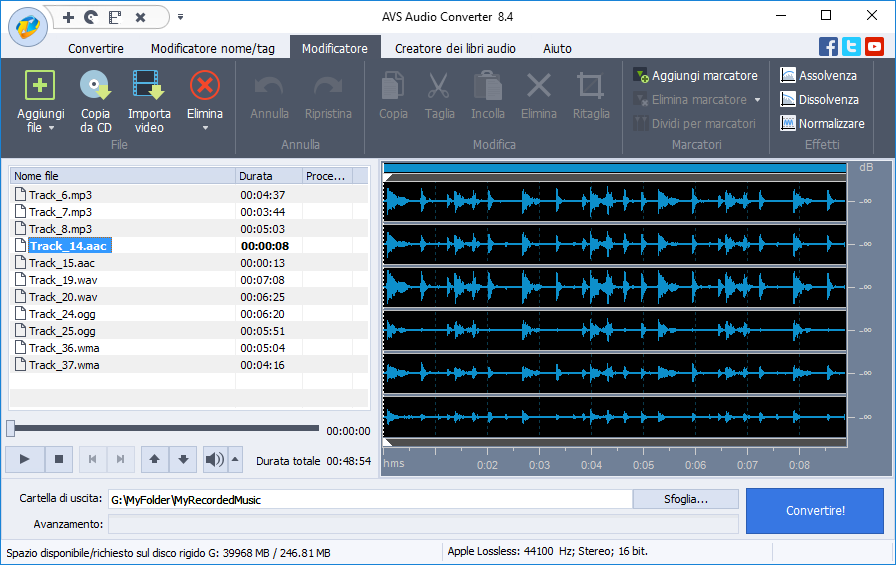The image size is (896, 565).
Task: Click the Ripristina redo icon
Action: 328,87
